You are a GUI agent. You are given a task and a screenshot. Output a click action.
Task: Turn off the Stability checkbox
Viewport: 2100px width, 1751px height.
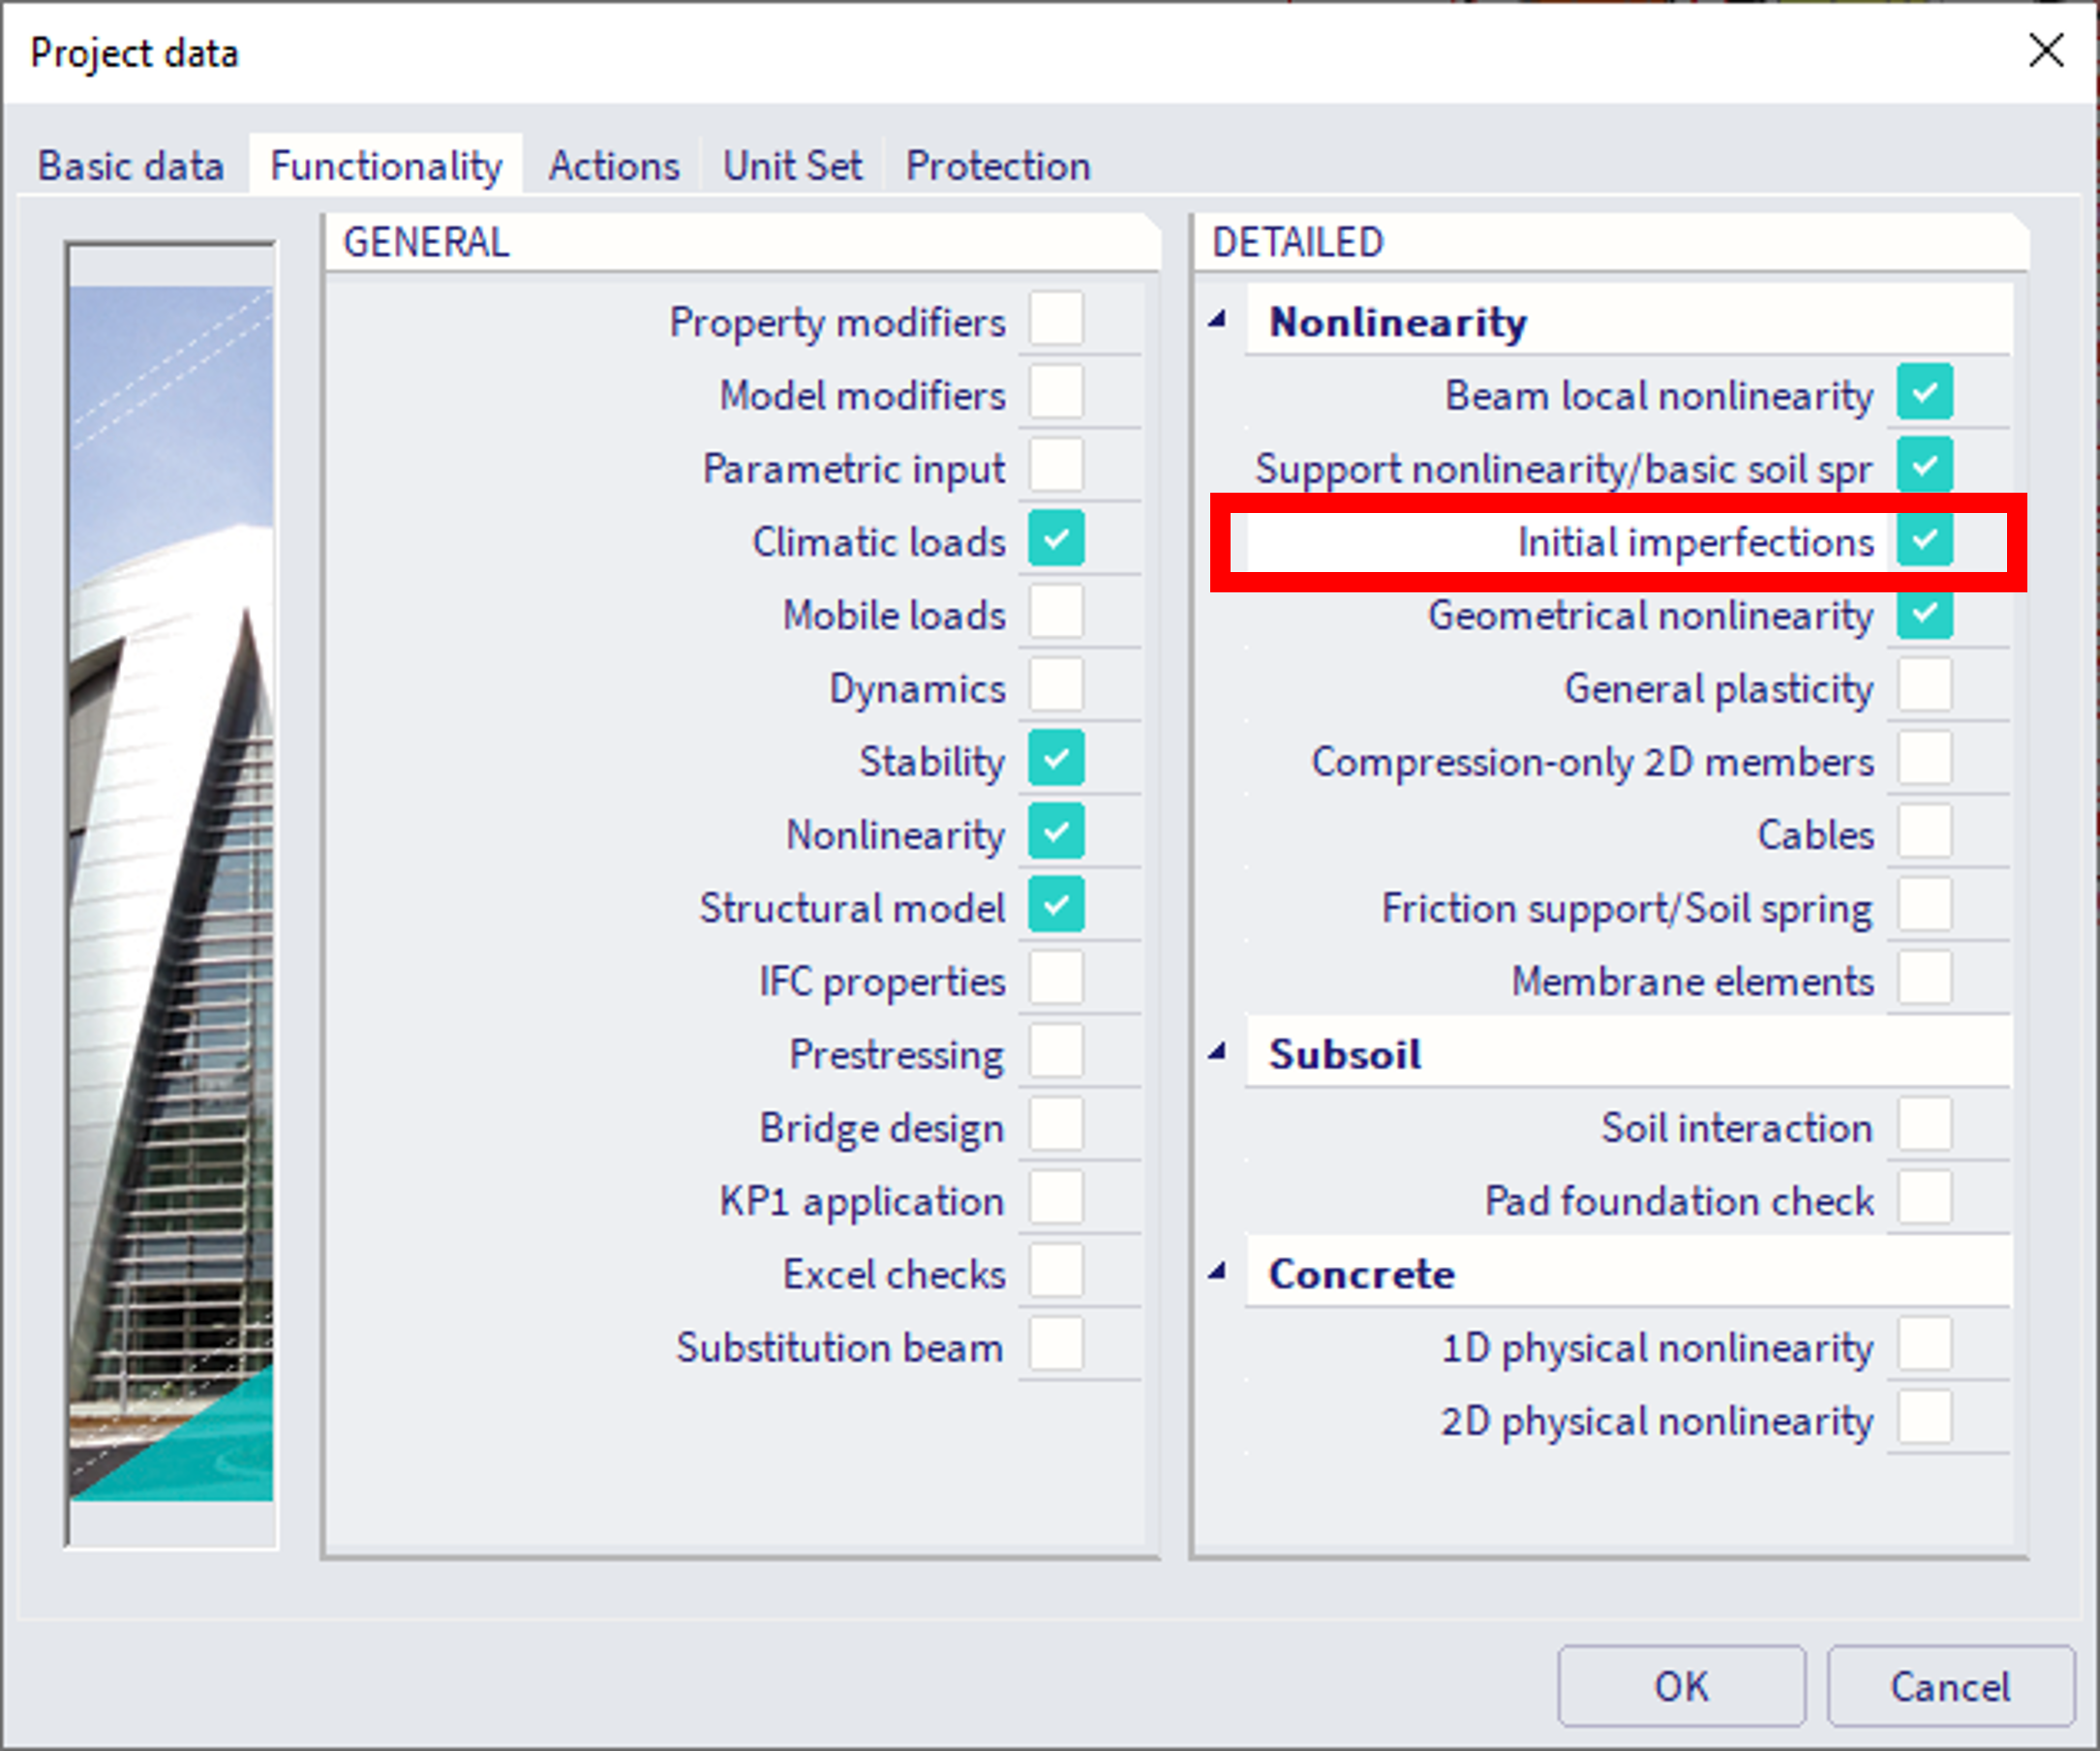pyautogui.click(x=1056, y=759)
